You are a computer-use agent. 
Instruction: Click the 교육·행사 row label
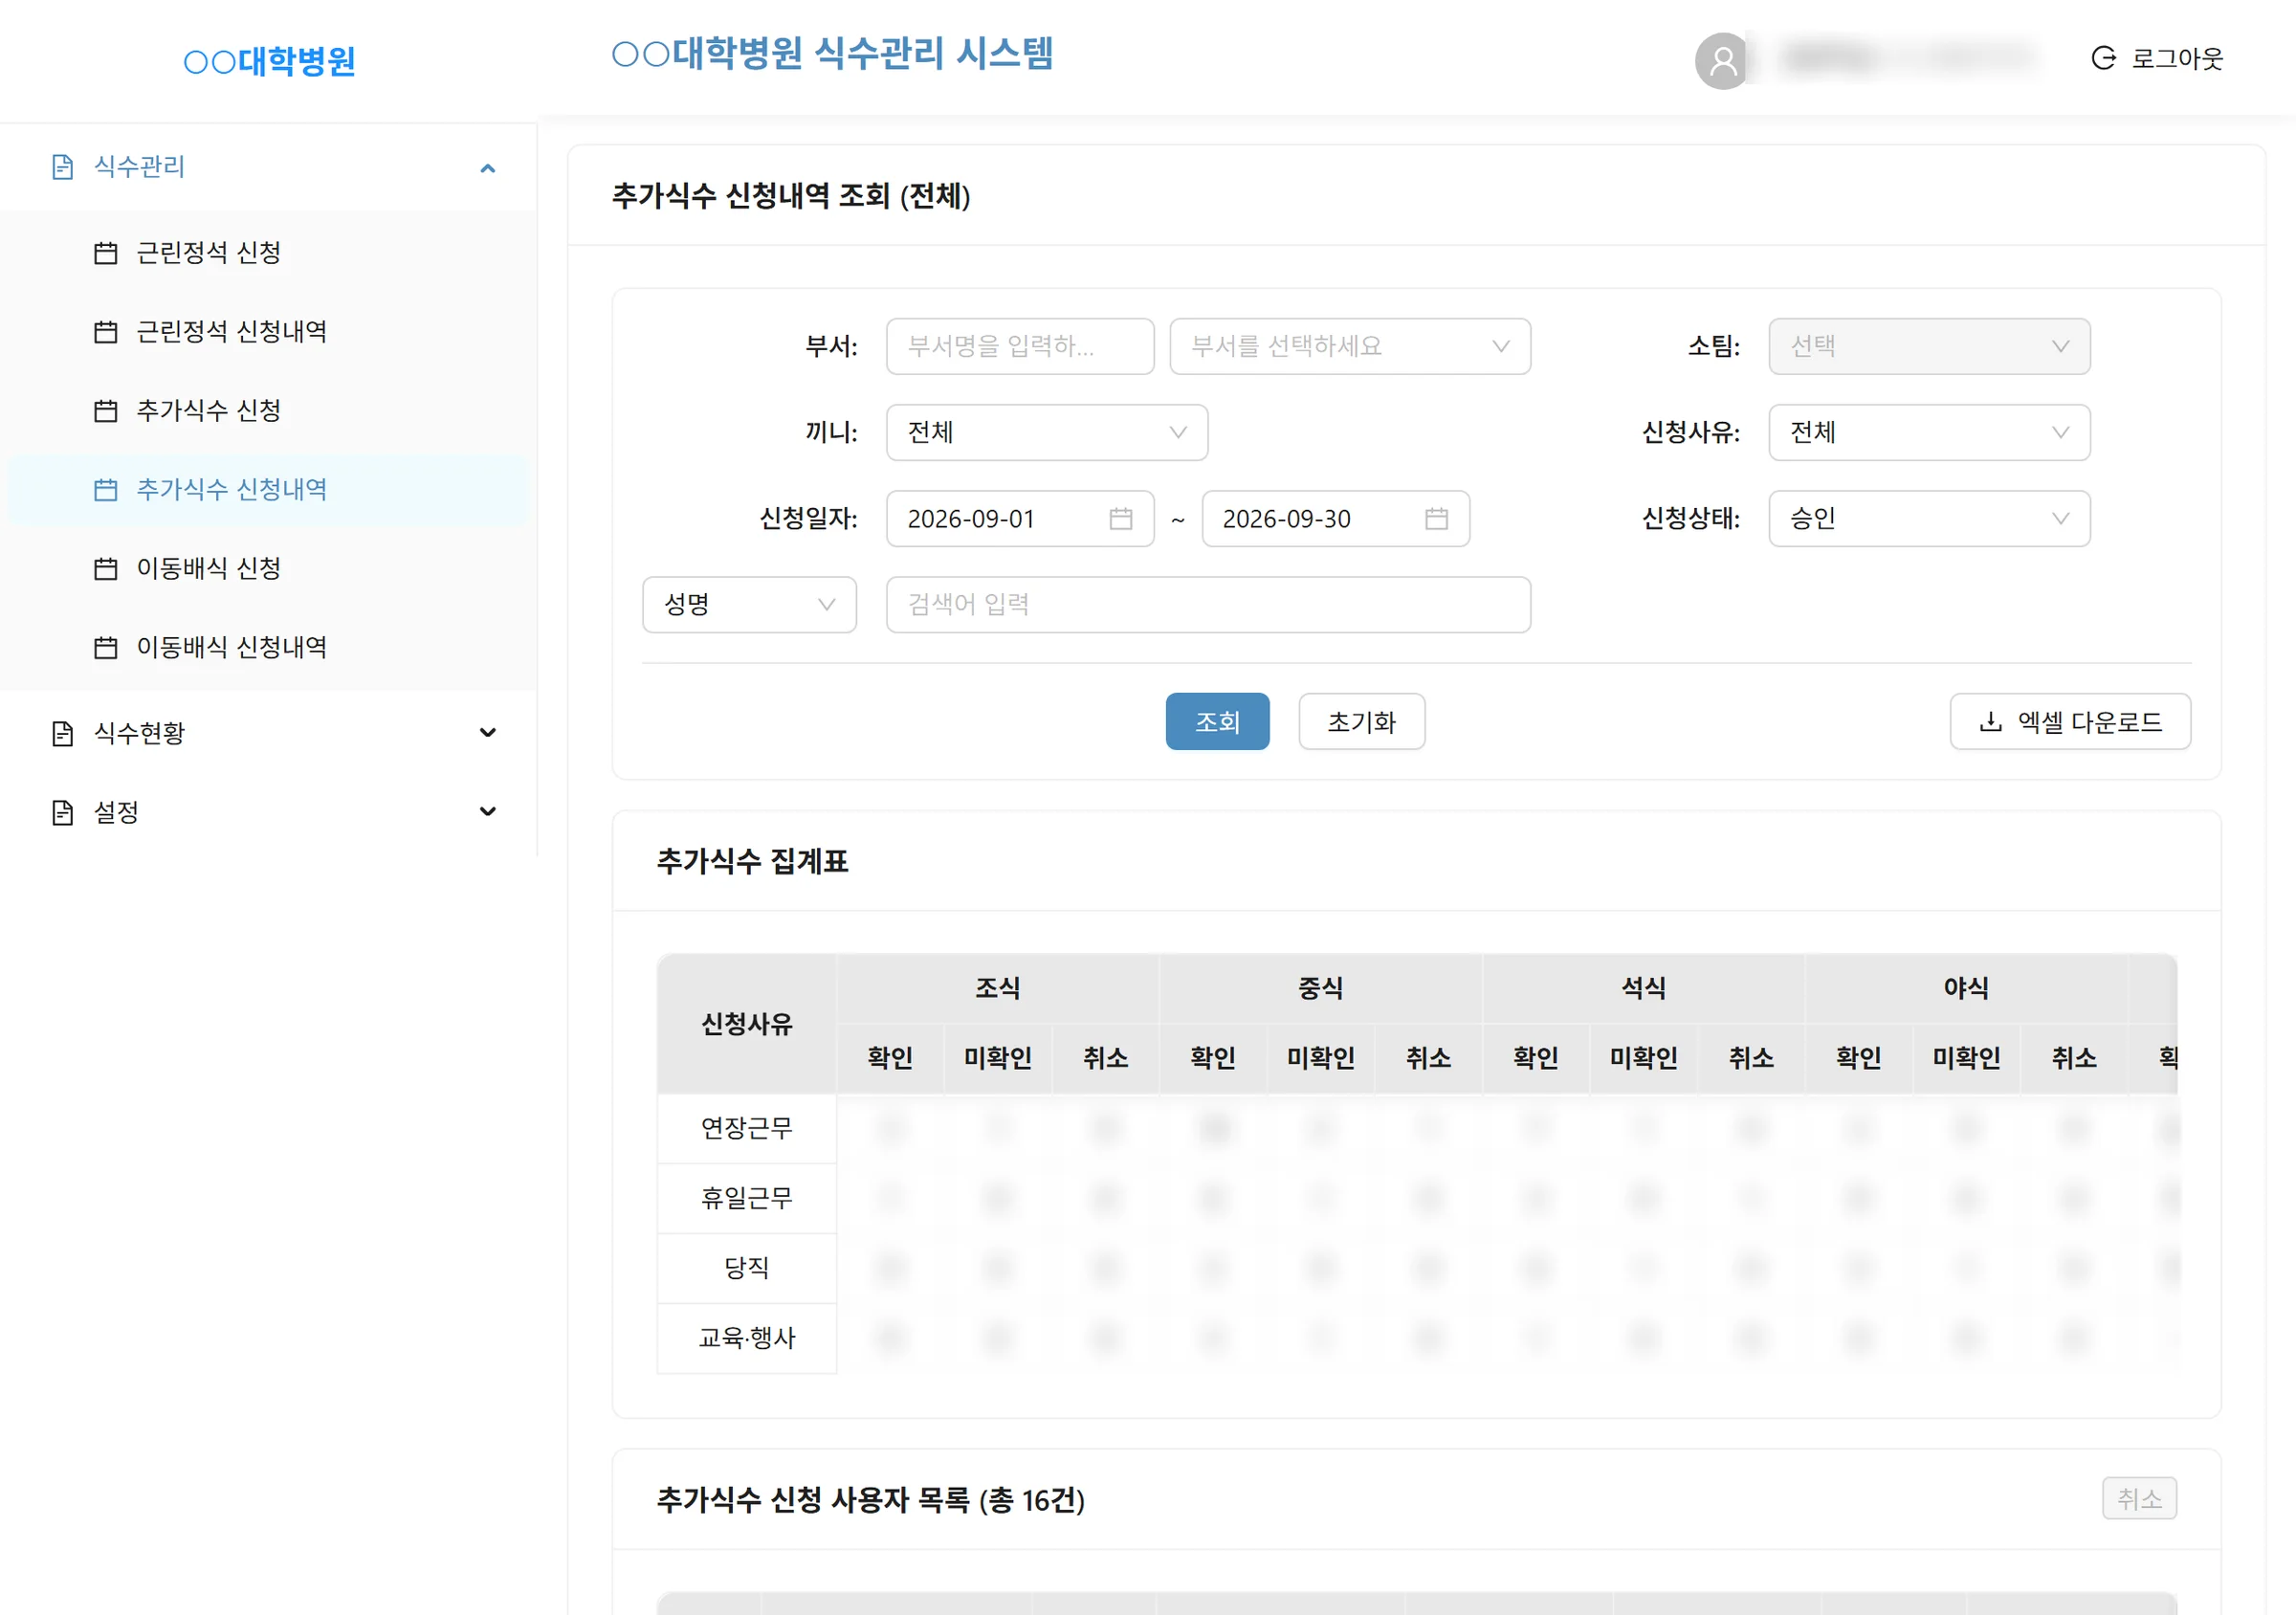click(747, 1339)
